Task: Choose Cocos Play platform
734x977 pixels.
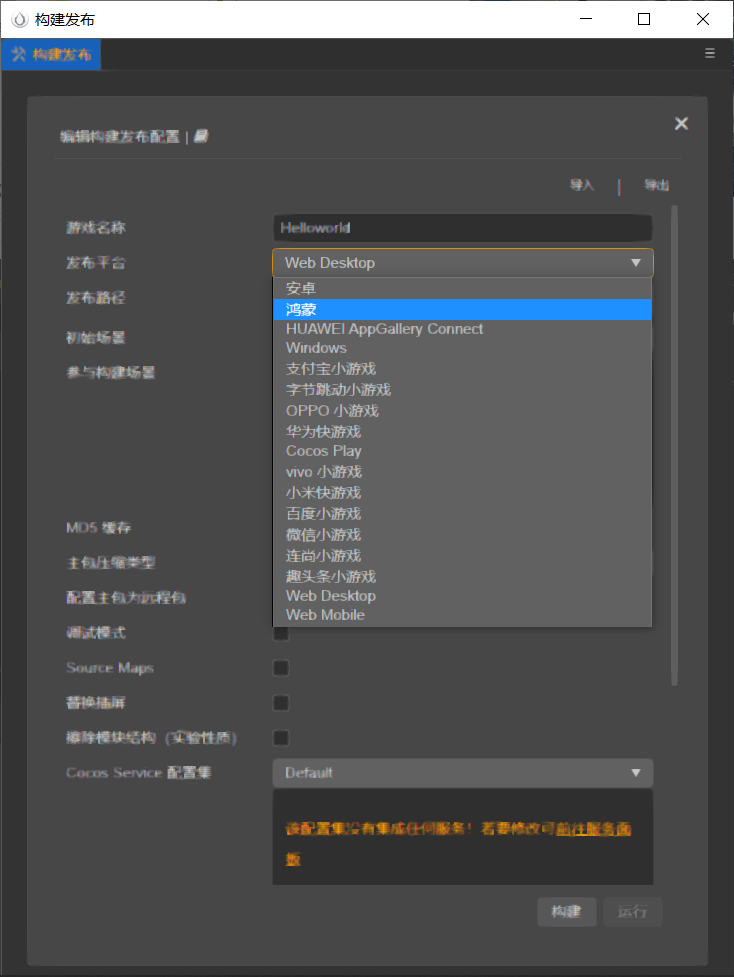Action: coord(462,451)
